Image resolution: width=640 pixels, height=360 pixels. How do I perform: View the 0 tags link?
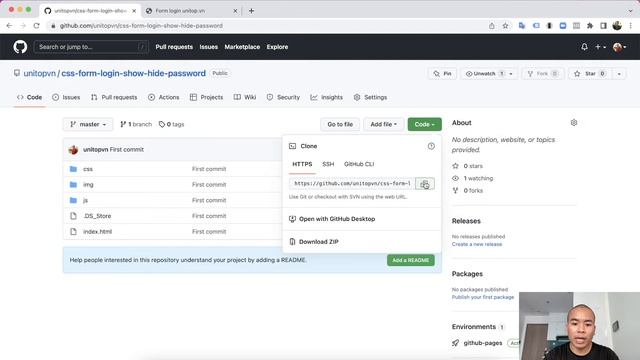(171, 124)
